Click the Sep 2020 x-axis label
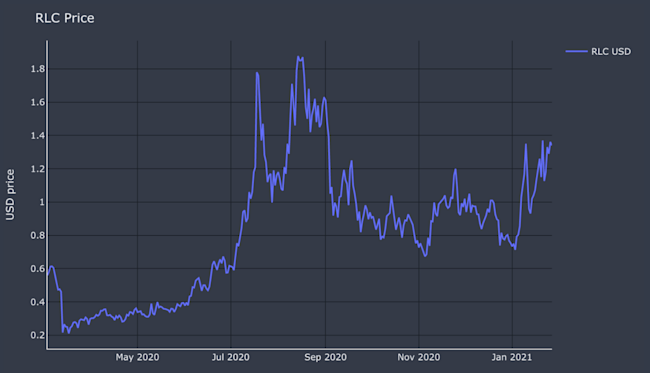650x373 pixels. pos(325,357)
